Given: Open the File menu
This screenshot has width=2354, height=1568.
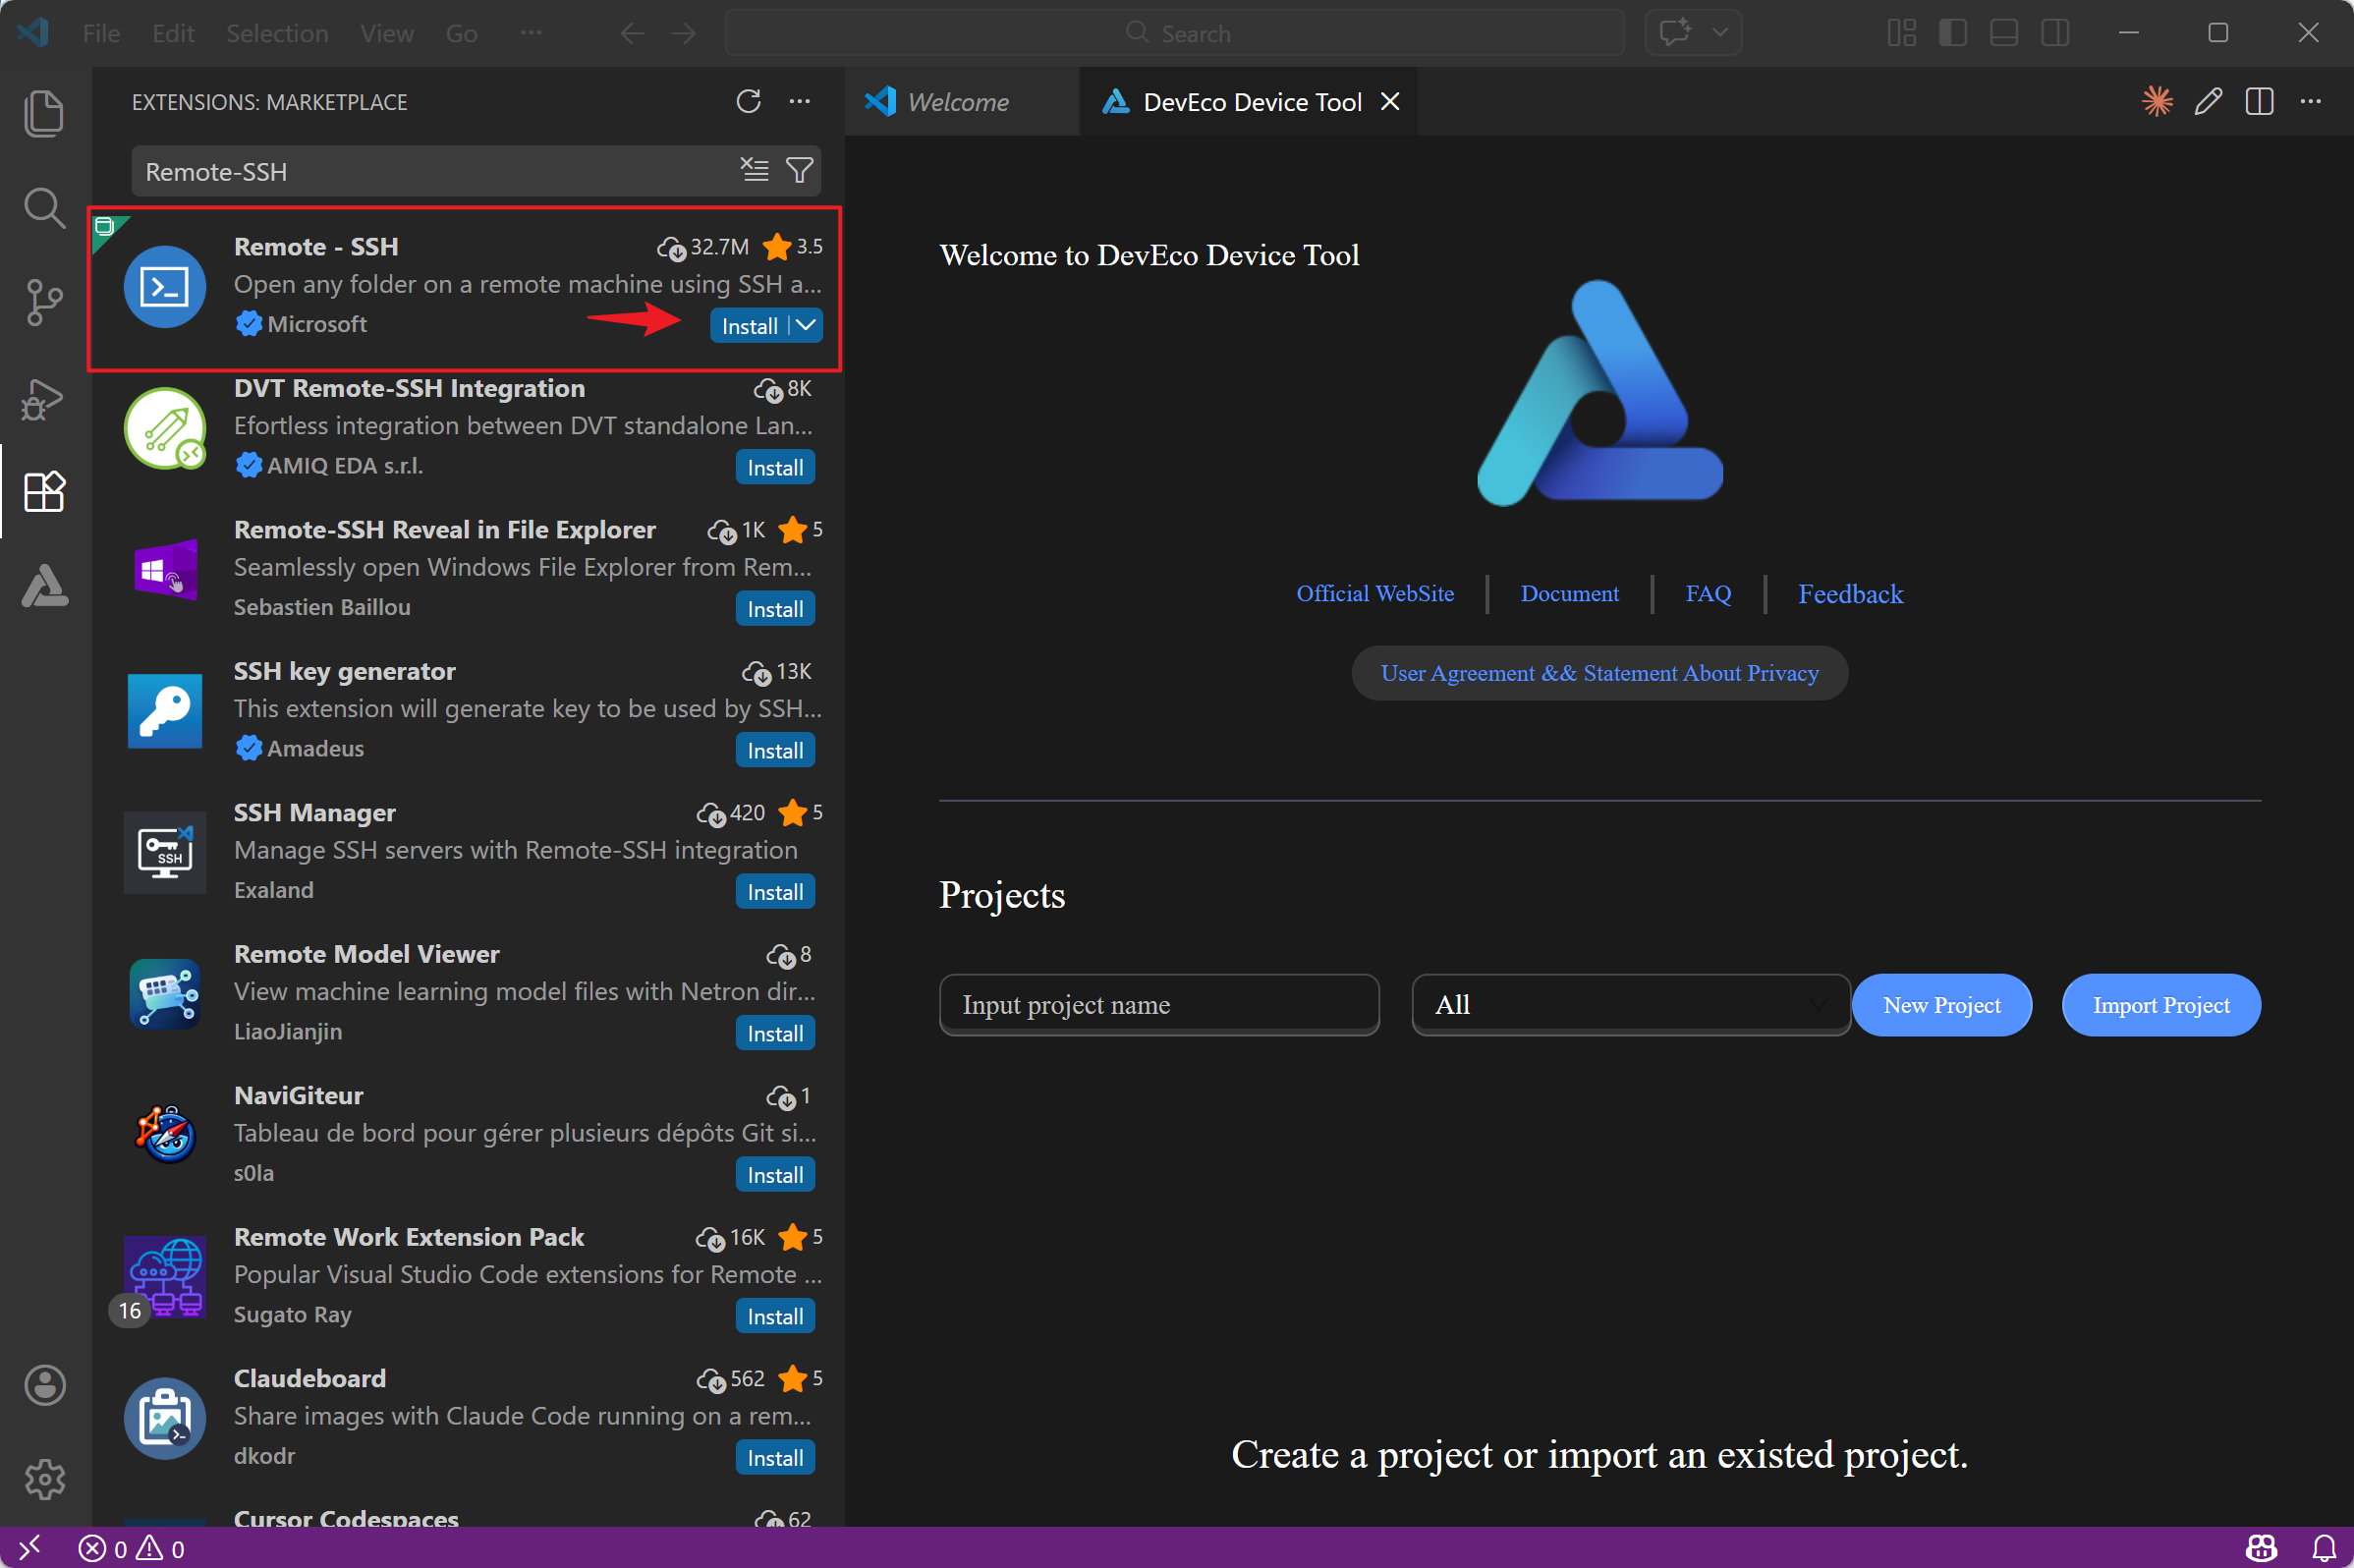Looking at the screenshot, I should click(101, 33).
